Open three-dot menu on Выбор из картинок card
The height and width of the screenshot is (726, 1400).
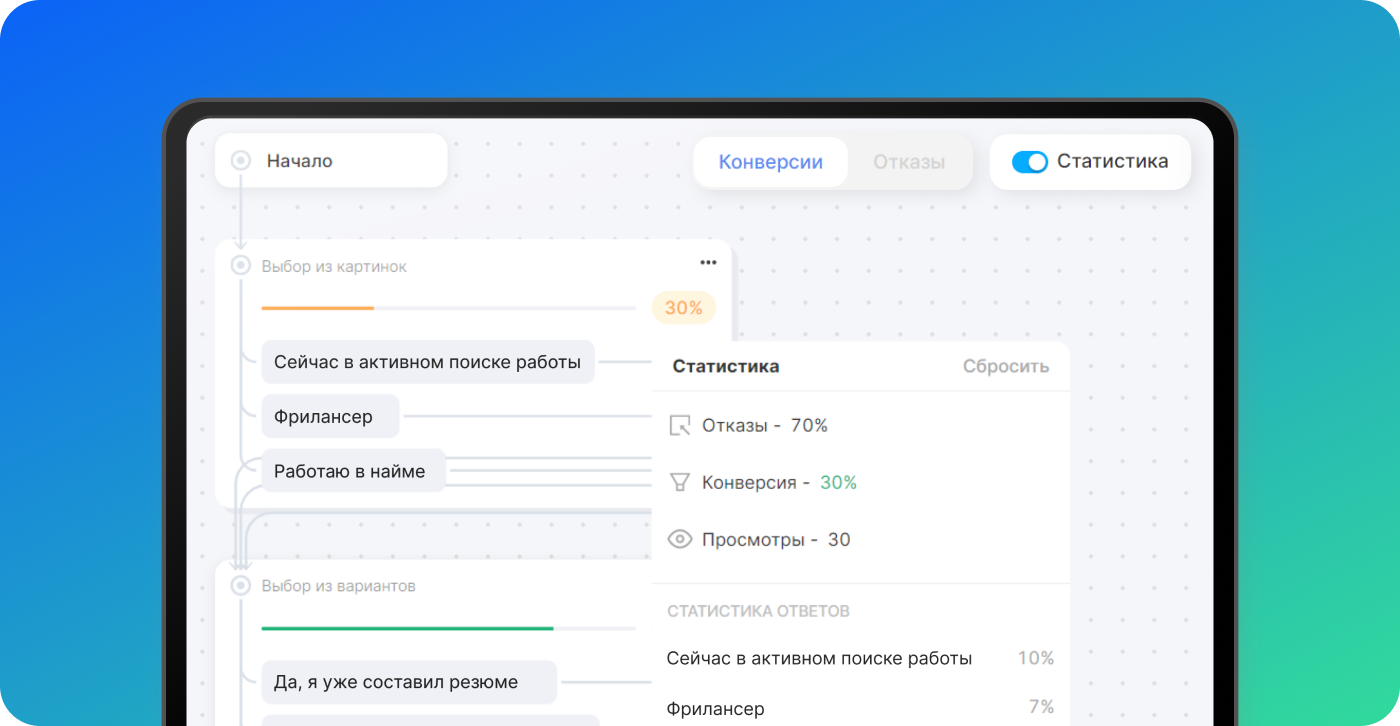pos(708,263)
